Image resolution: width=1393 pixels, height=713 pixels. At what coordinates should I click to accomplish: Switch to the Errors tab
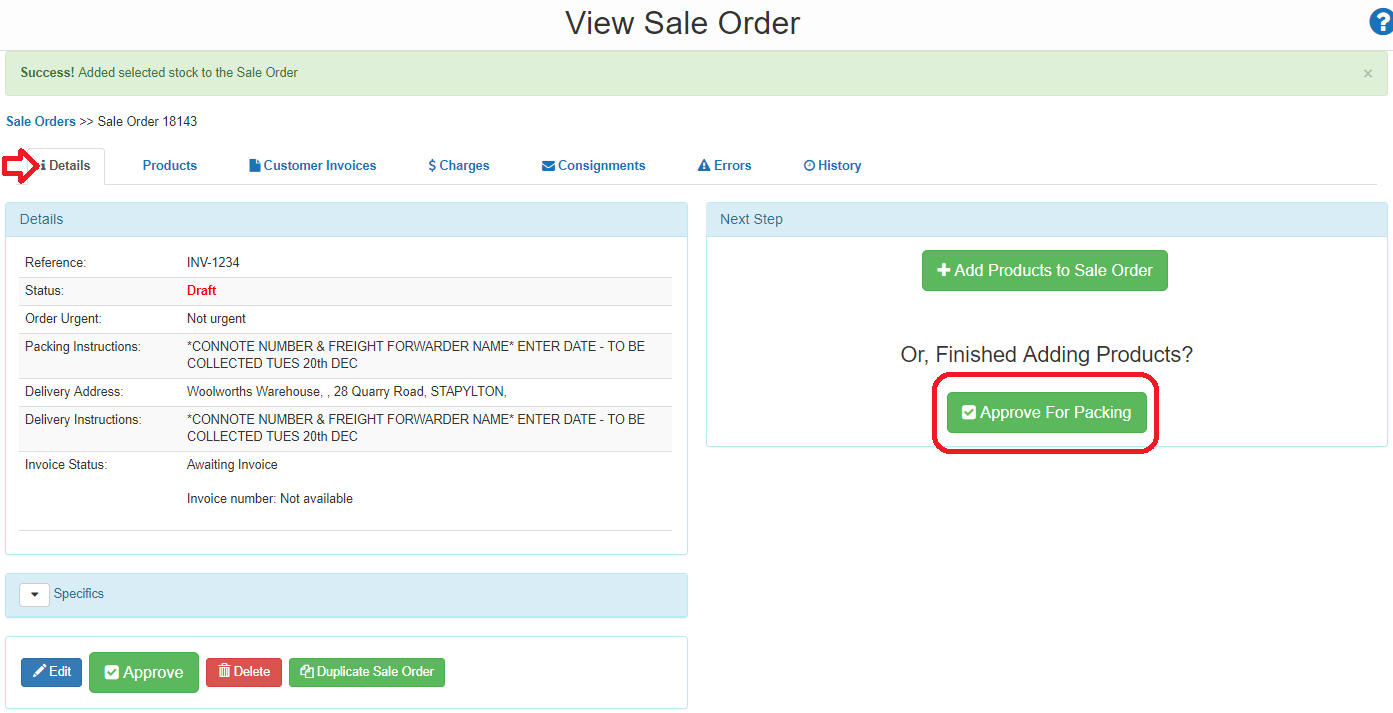coord(725,166)
